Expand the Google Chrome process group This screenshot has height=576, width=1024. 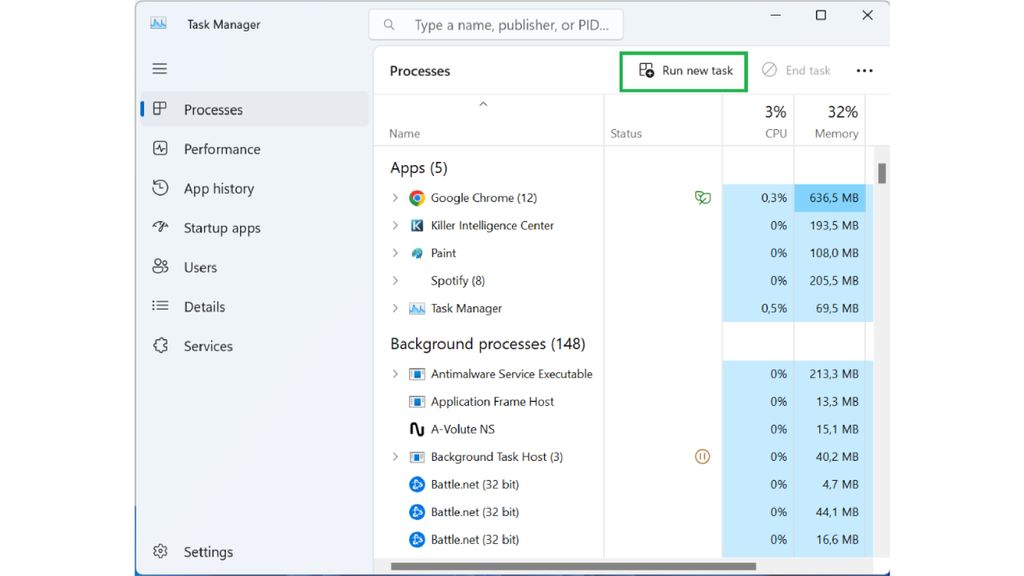(x=394, y=197)
